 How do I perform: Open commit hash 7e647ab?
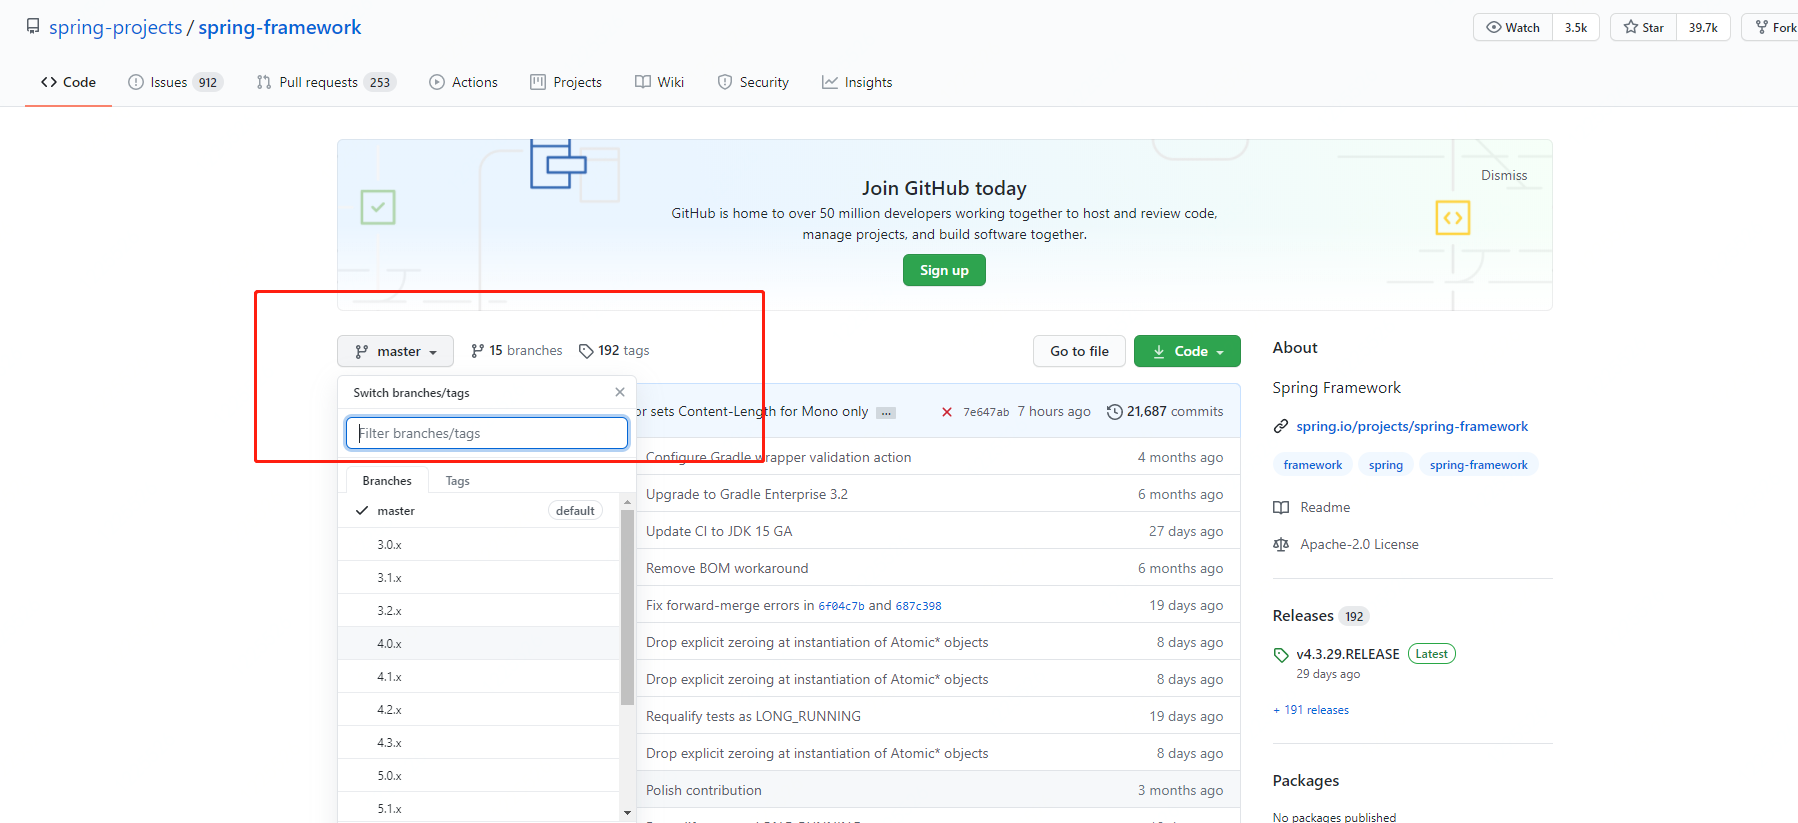pos(986,412)
